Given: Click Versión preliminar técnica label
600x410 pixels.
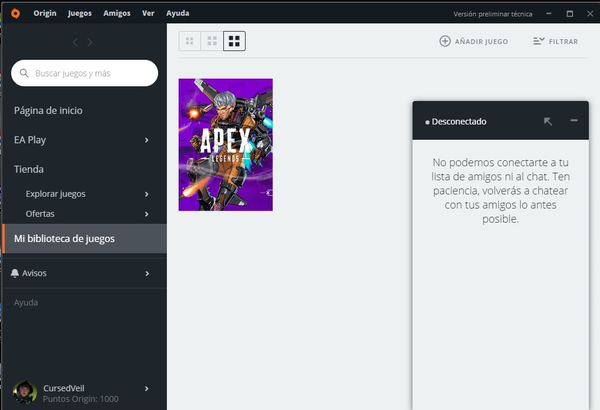Looking at the screenshot, I should [x=493, y=14].
